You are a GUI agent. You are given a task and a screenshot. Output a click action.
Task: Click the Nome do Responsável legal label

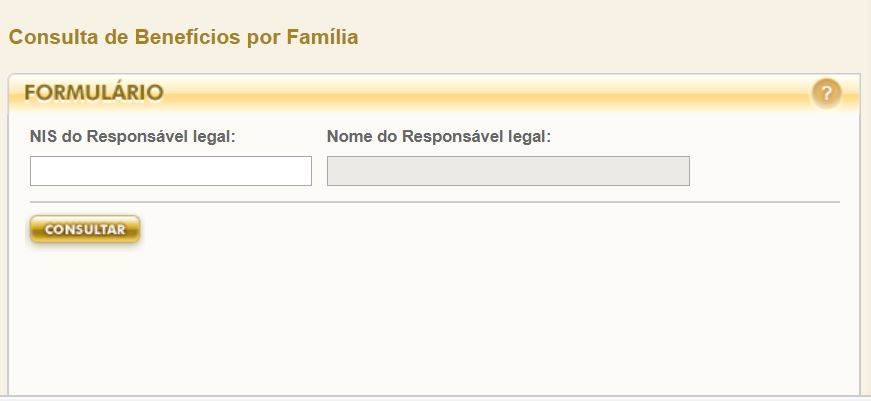[x=439, y=136]
